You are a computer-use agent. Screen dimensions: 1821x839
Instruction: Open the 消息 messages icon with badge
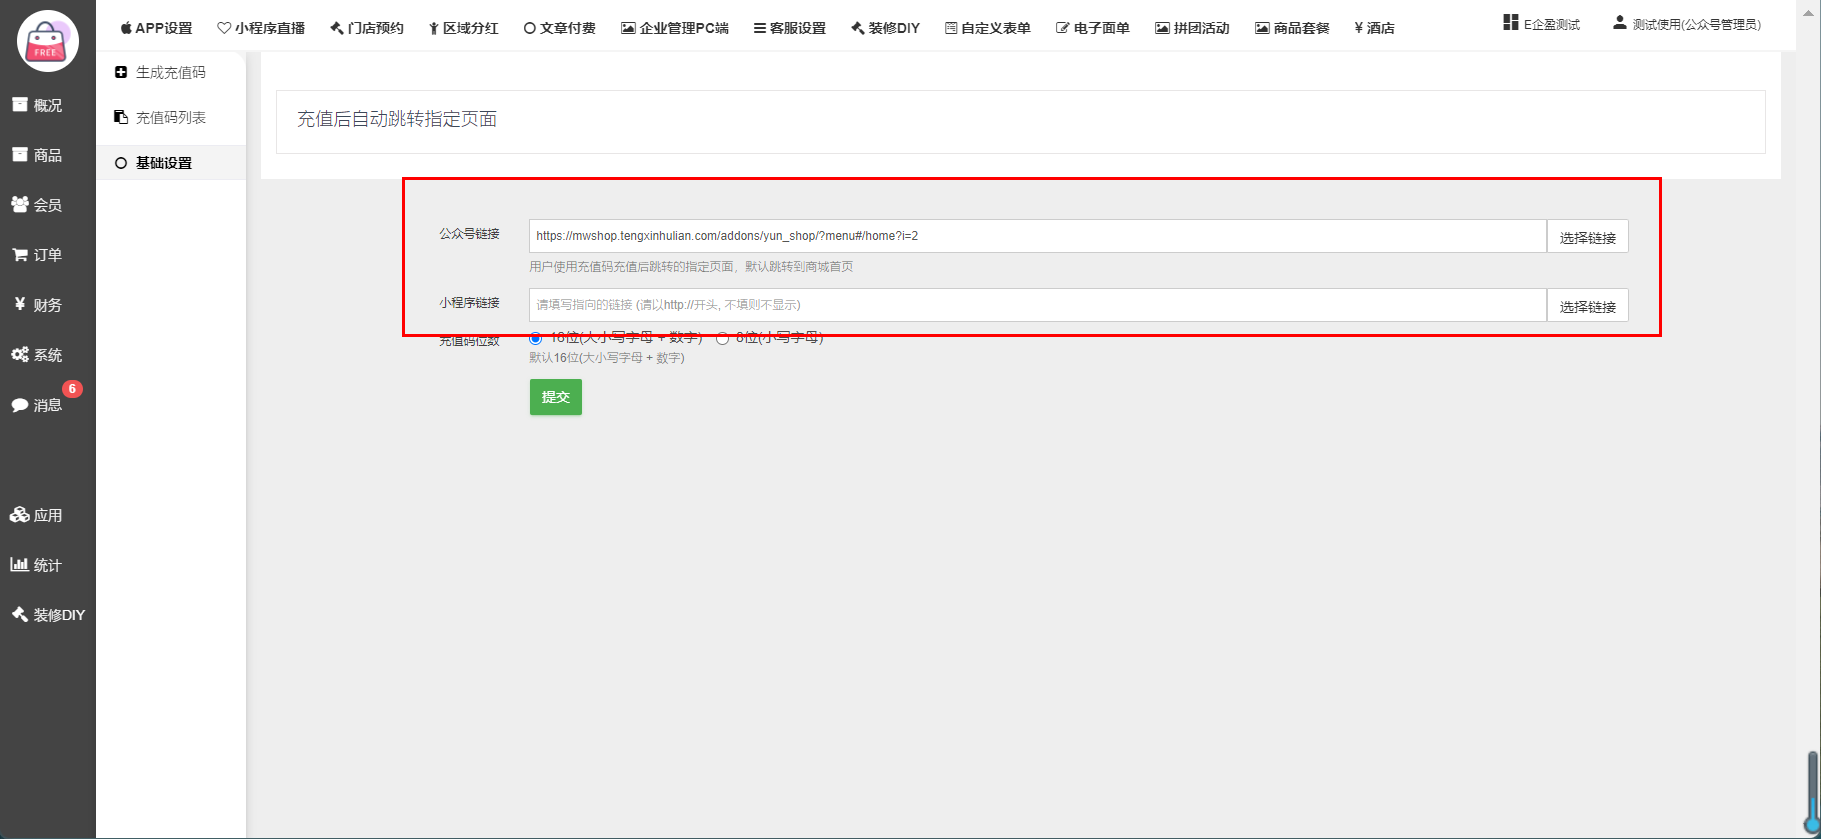(37, 405)
